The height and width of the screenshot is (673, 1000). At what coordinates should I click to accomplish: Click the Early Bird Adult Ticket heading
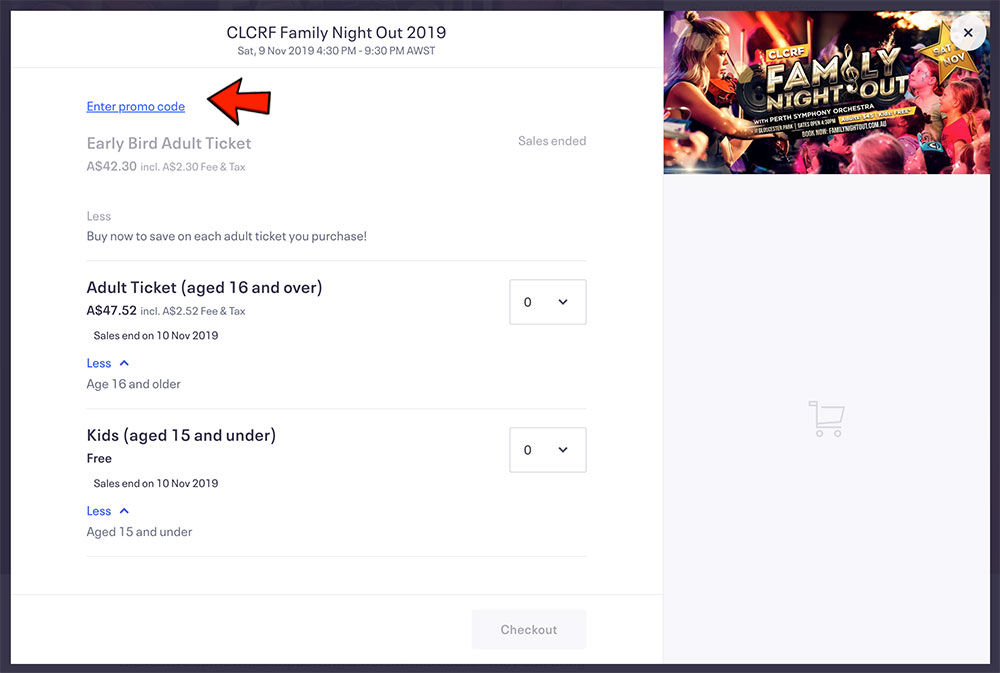coord(169,143)
